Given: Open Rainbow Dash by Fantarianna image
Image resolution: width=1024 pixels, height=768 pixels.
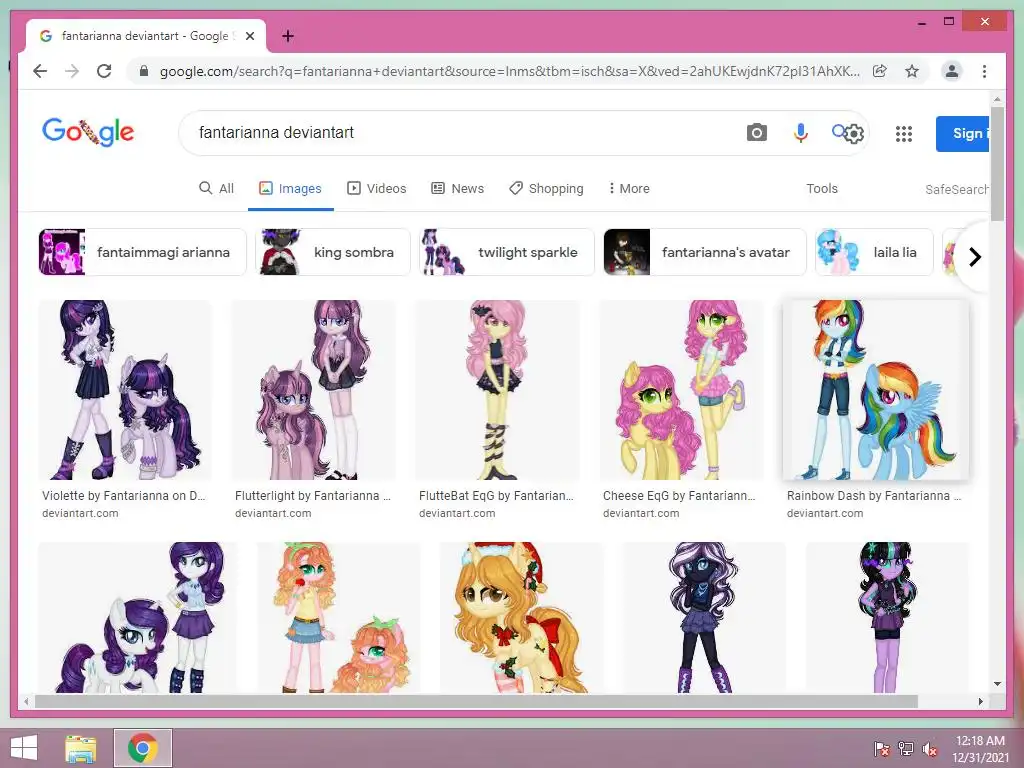Looking at the screenshot, I should tap(876, 390).
